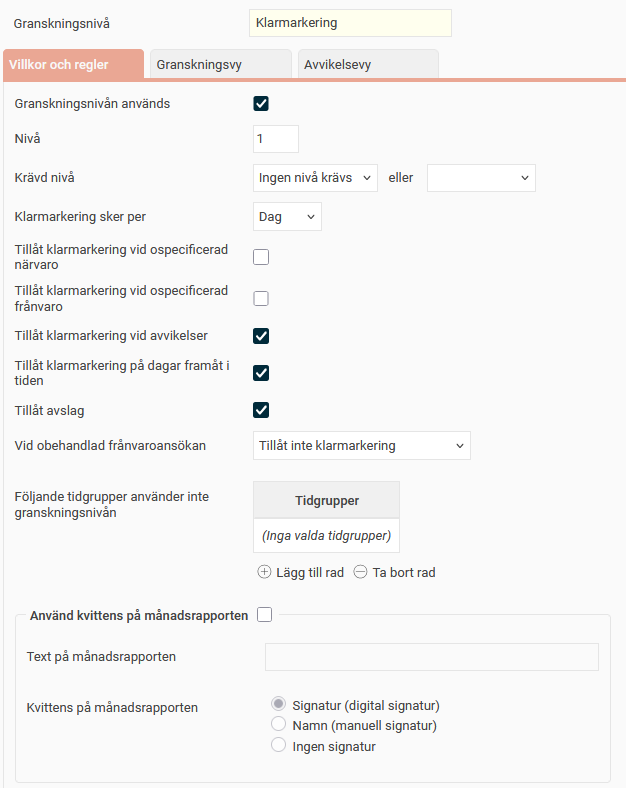Click the Granskningsnivå name field
The image size is (626, 788).
(350, 22)
